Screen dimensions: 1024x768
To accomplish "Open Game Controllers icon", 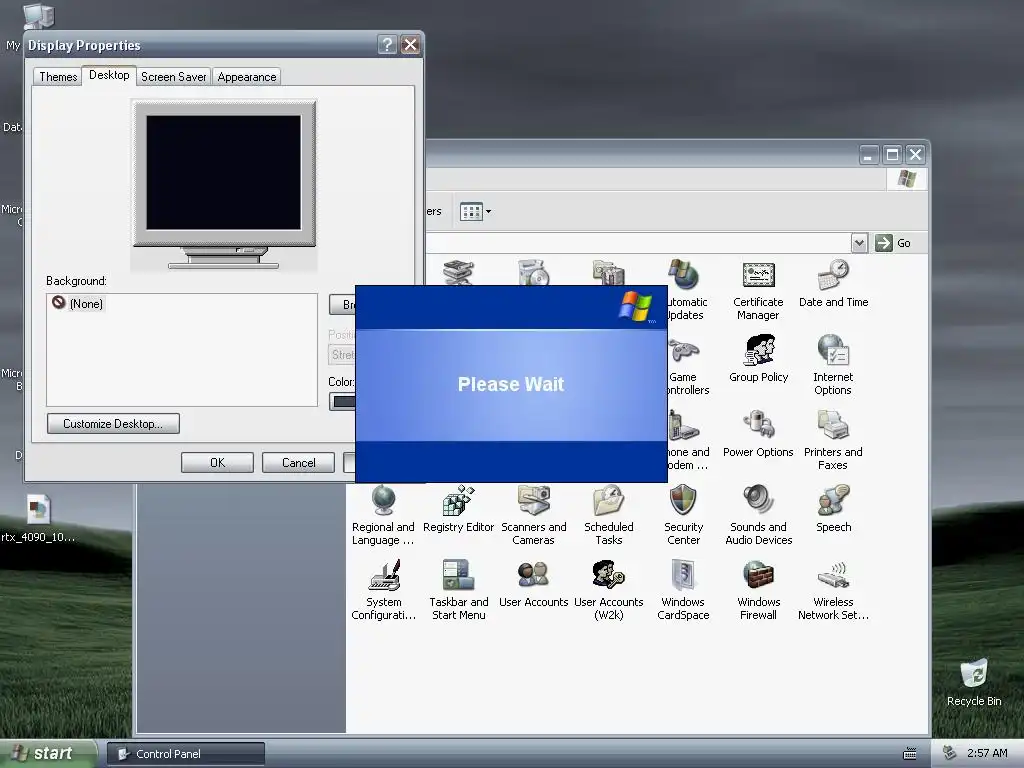I will pyautogui.click(x=686, y=366).
